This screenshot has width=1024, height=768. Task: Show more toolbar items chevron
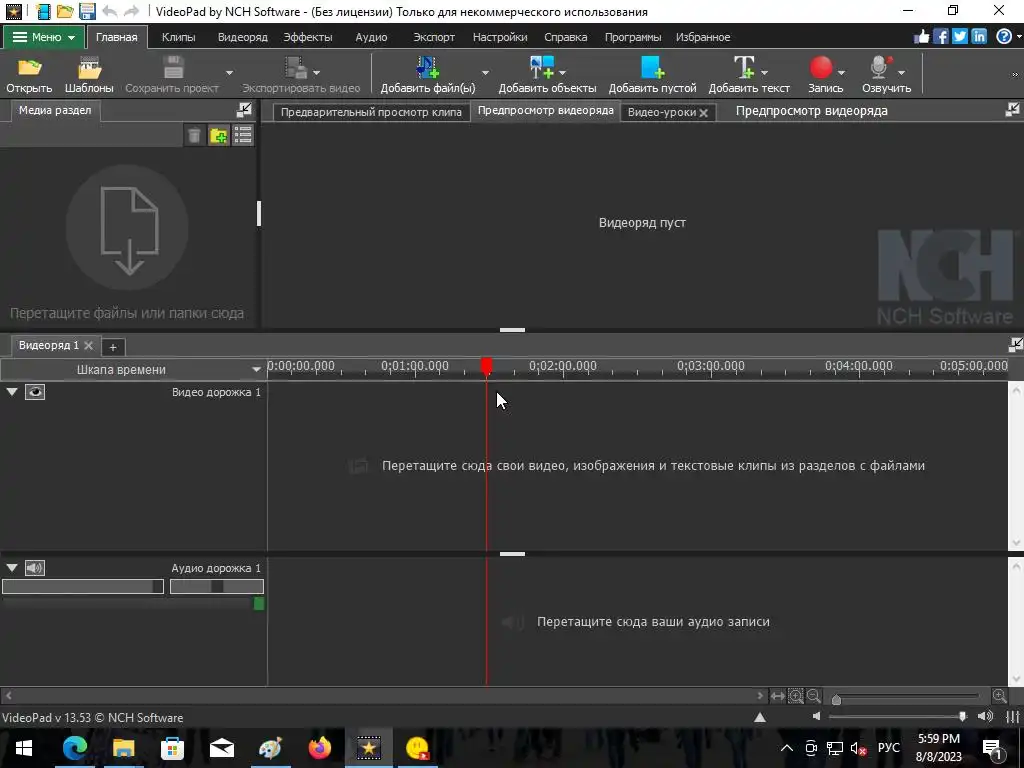tap(1015, 74)
